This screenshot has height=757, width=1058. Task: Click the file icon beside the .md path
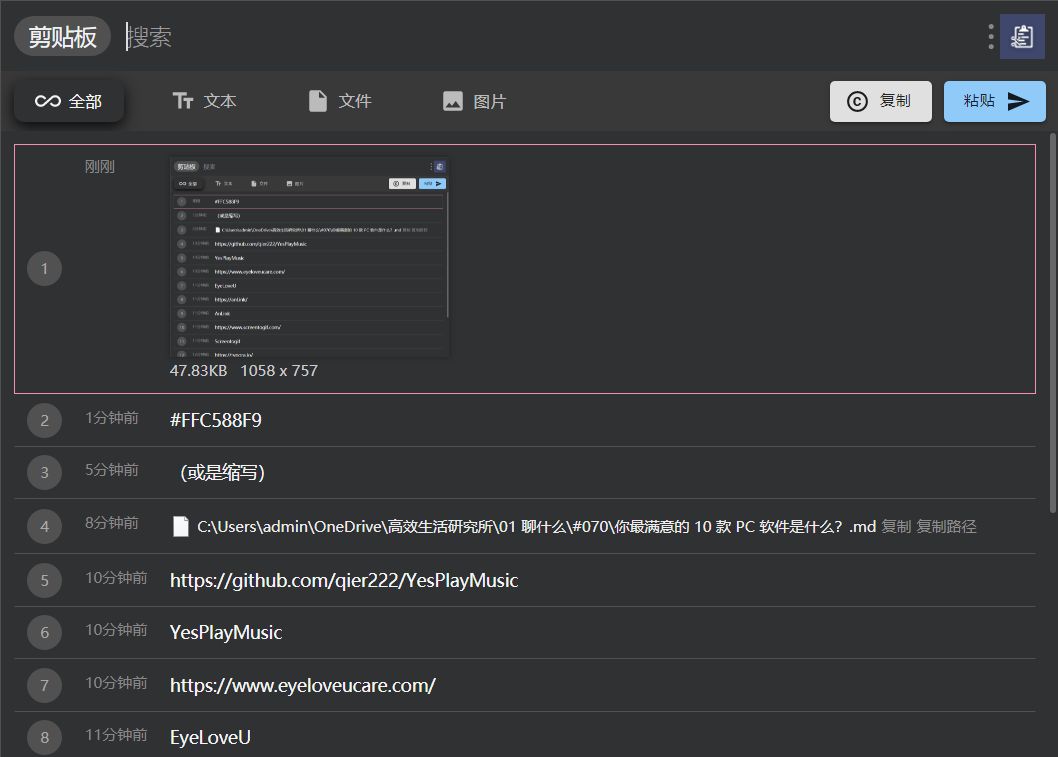pyautogui.click(x=180, y=526)
